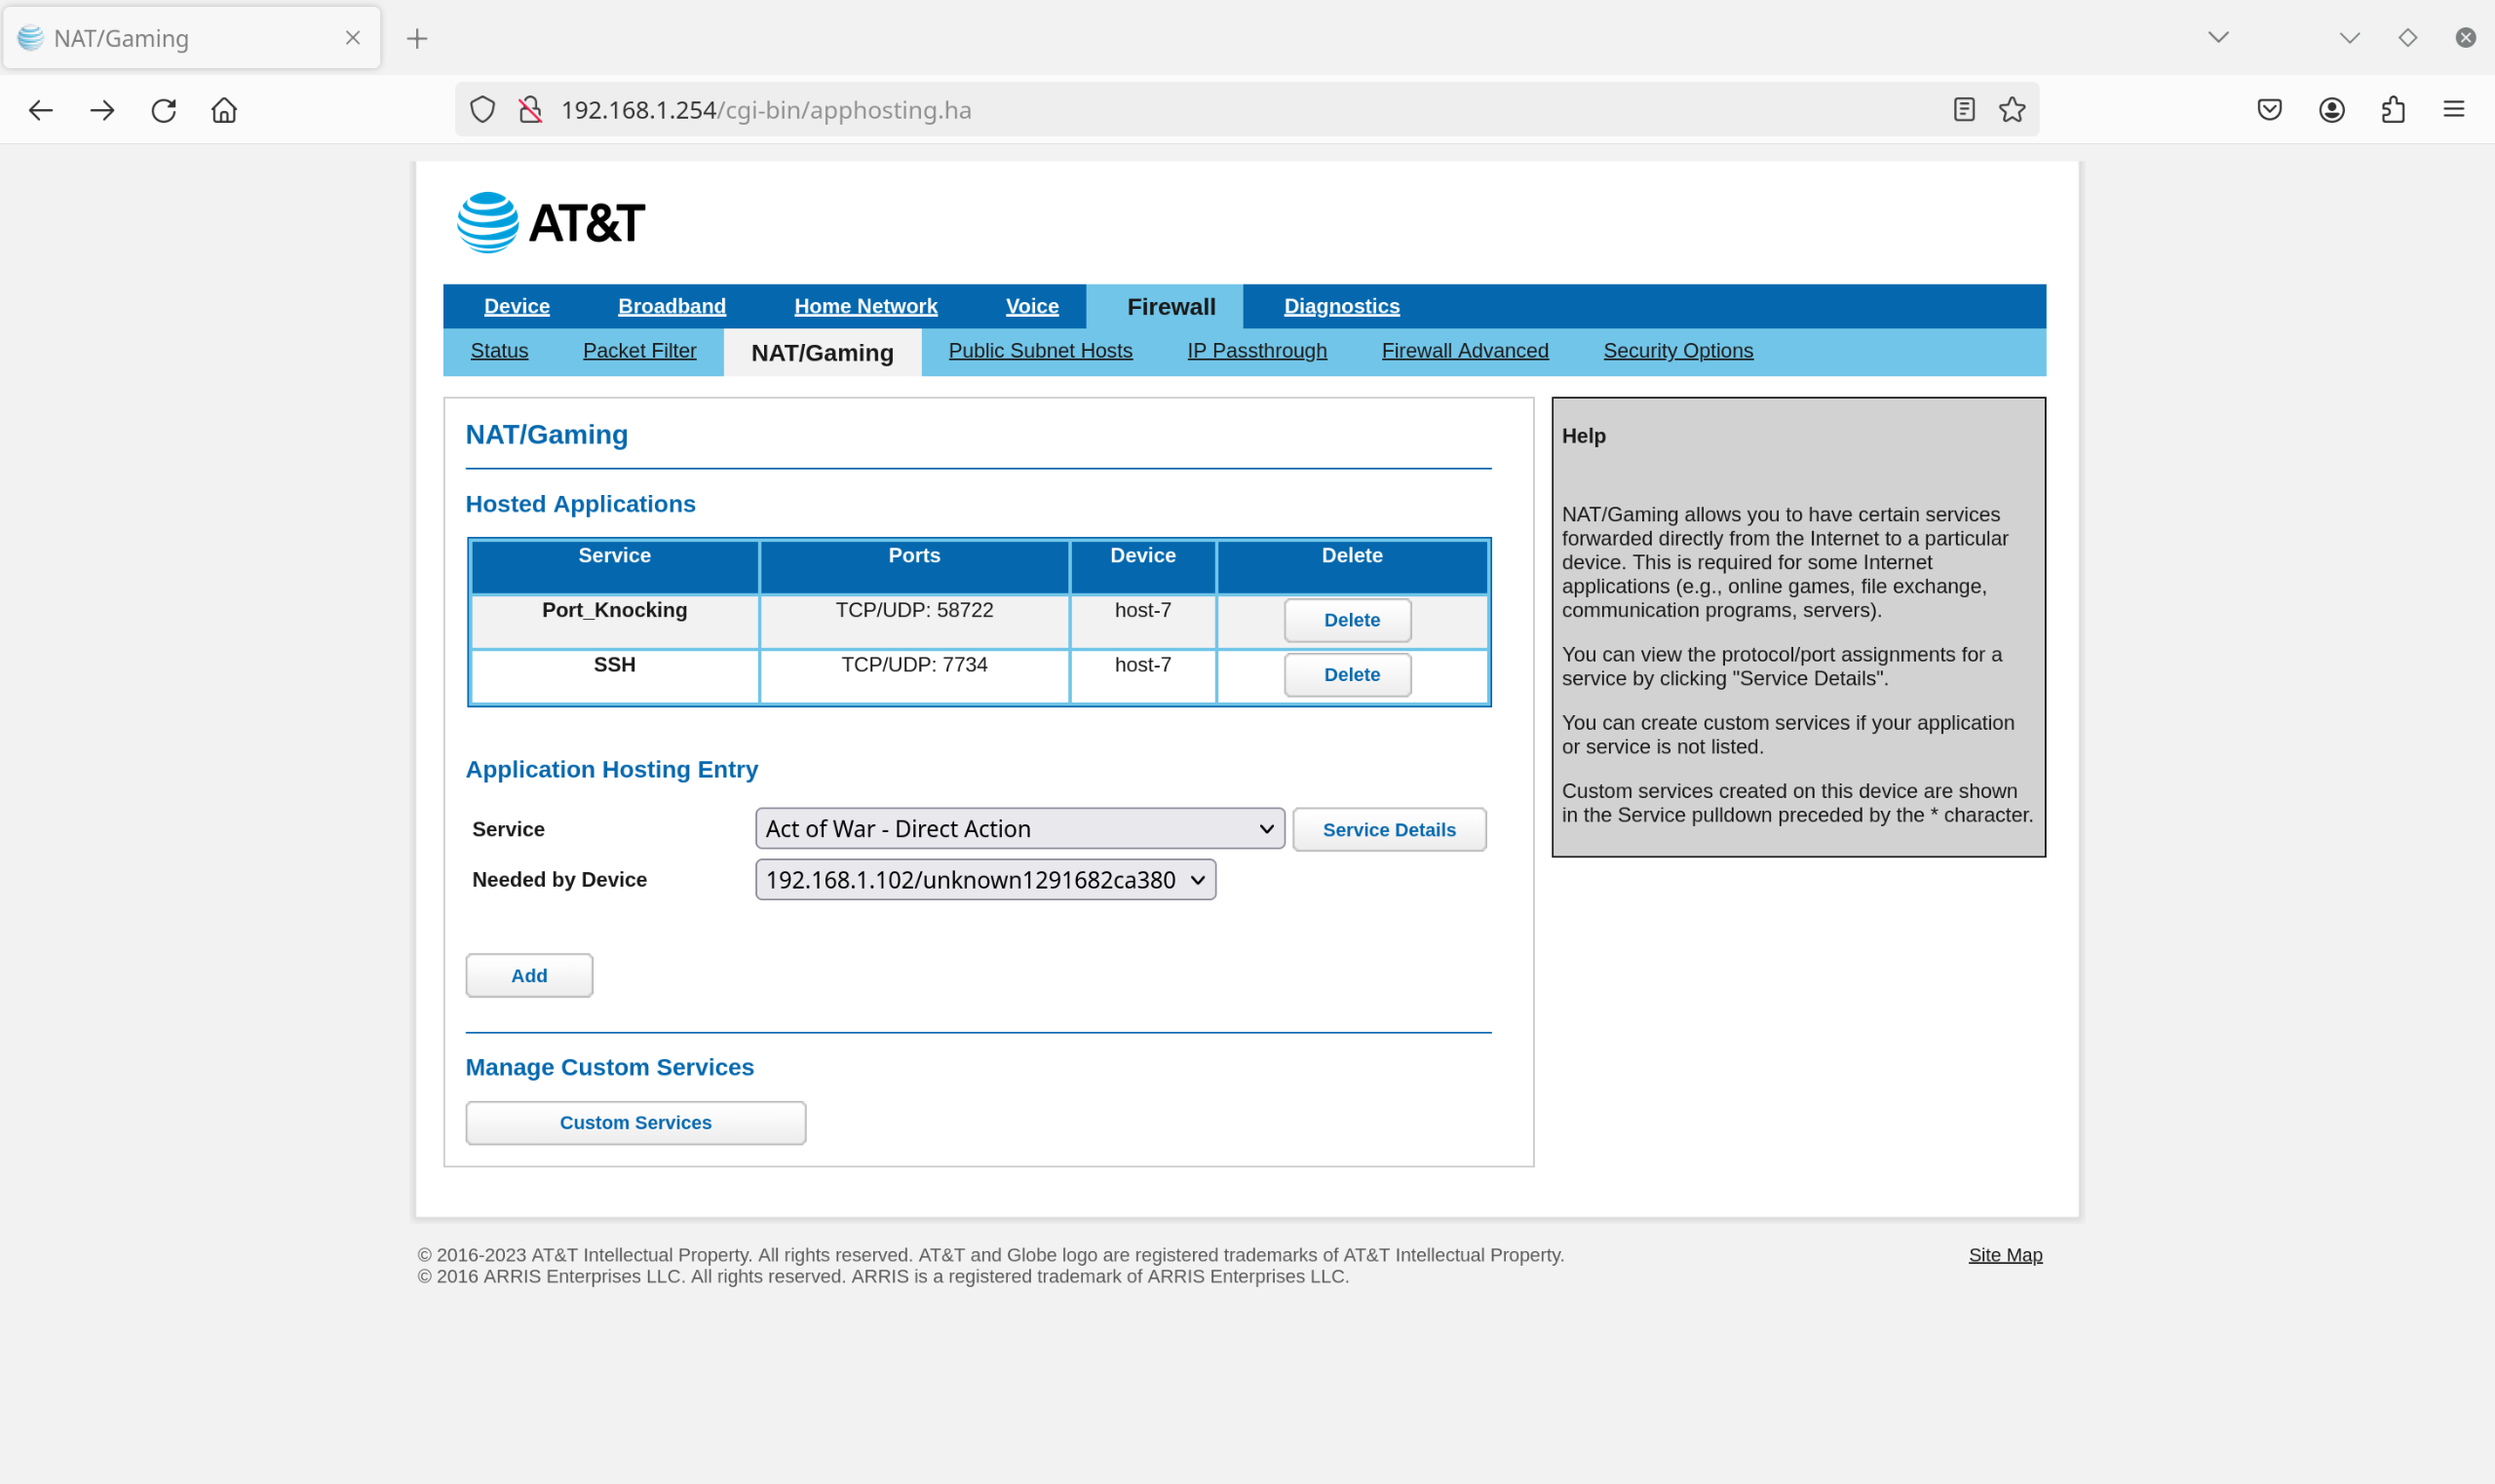Click the SSH service cell
Screen dimensions: 2495x1484
[x=615, y=676]
